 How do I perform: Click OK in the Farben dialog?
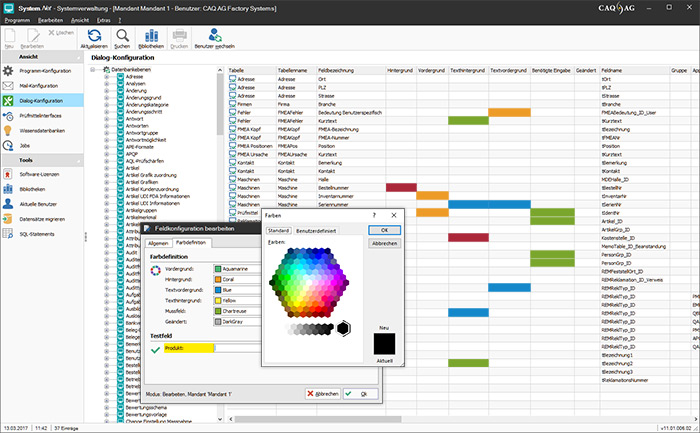(x=385, y=229)
